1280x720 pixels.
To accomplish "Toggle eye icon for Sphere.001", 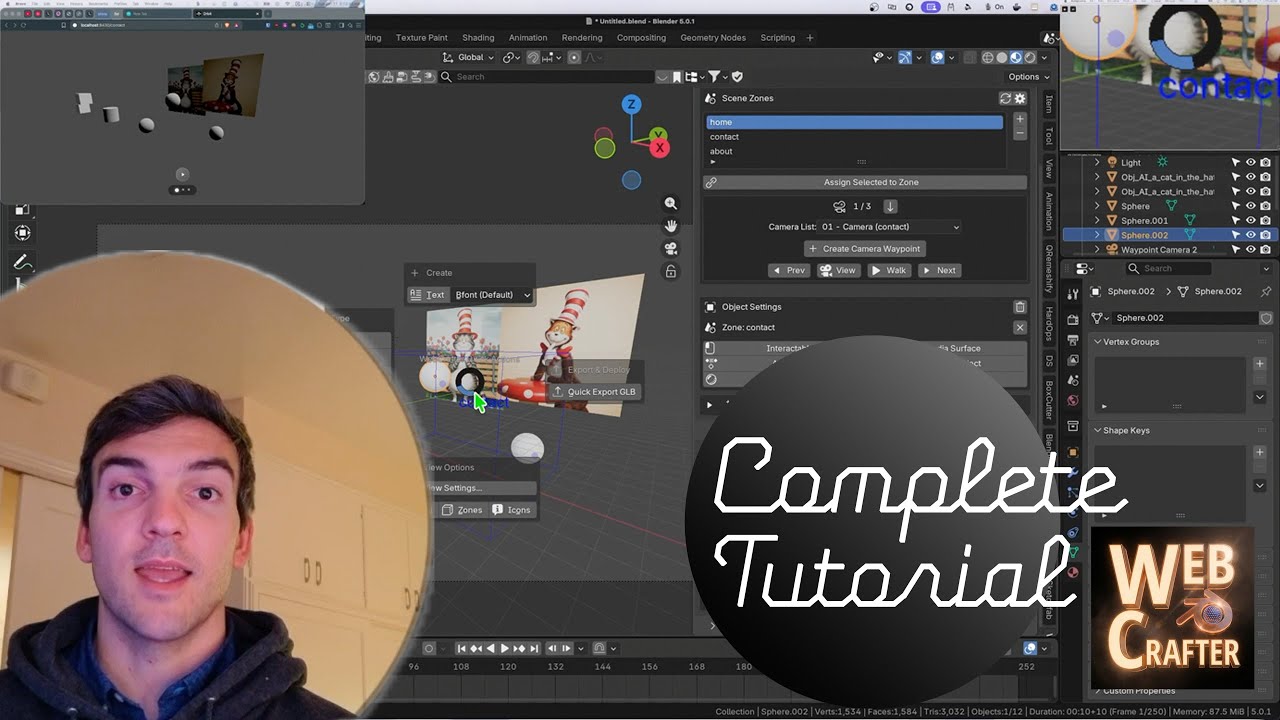I will point(1250,220).
